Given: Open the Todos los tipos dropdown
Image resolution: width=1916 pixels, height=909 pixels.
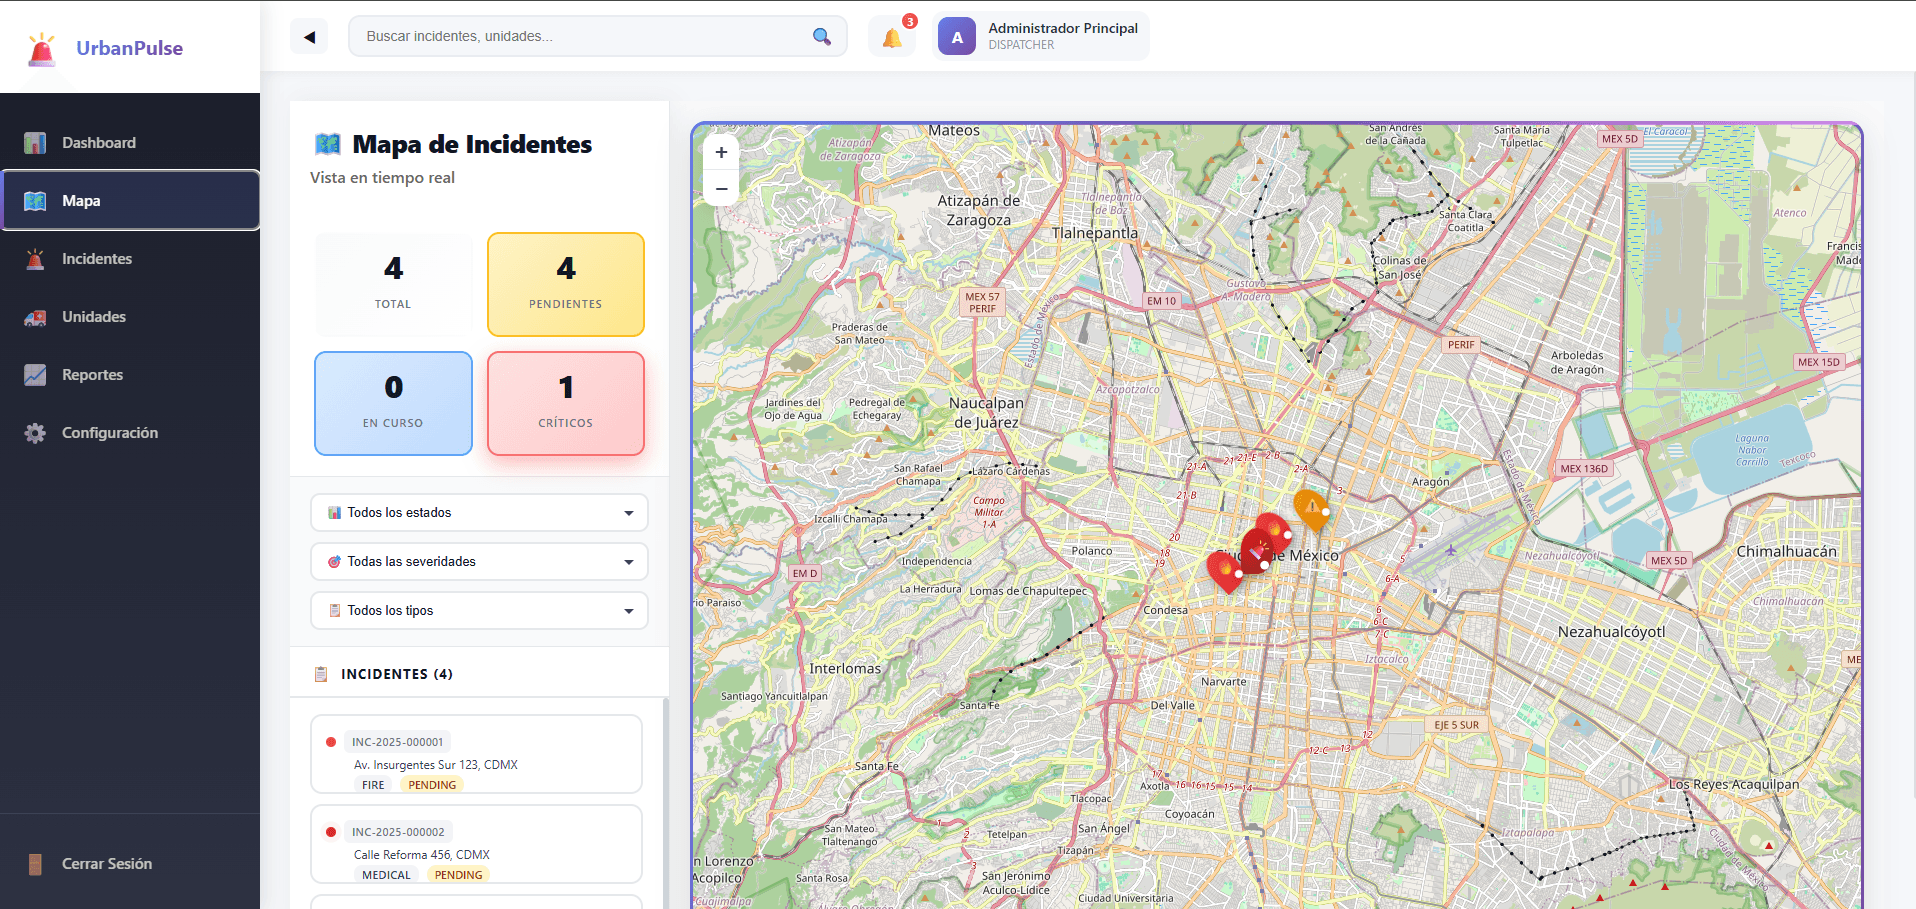Looking at the screenshot, I should pyautogui.click(x=479, y=611).
